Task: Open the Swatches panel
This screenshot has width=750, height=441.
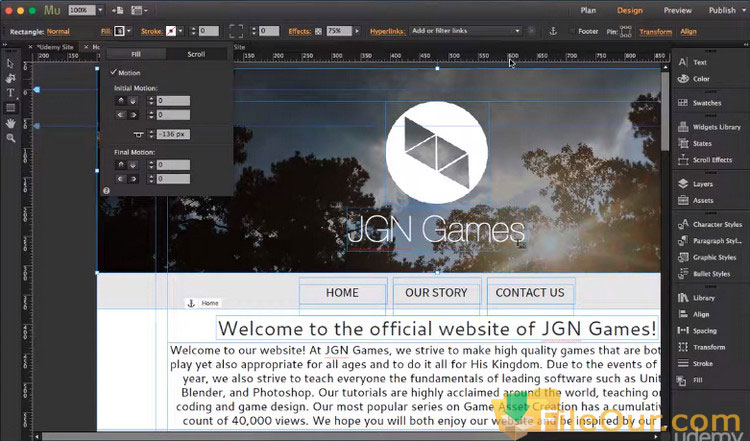Action: (x=699, y=103)
